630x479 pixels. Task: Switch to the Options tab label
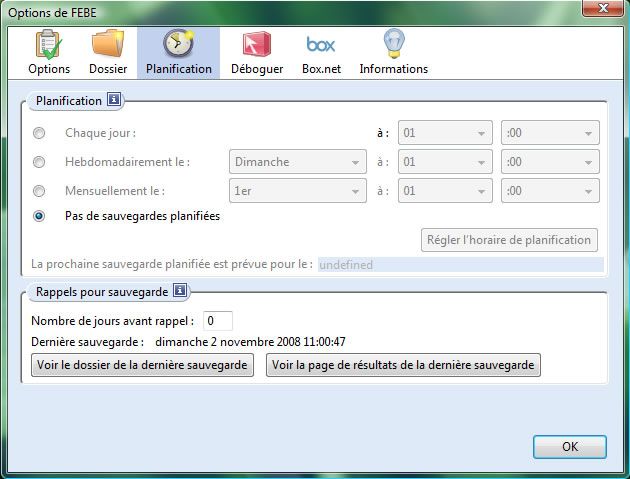[49, 69]
